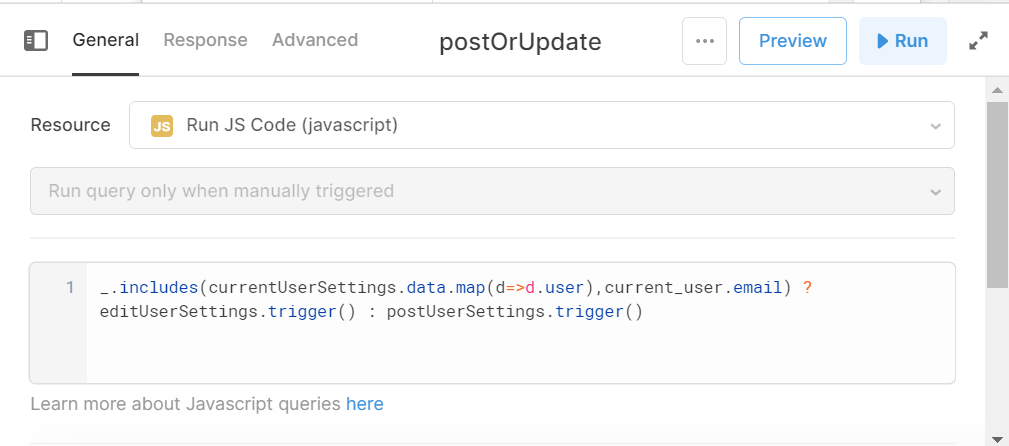Switch to the General tab
This screenshot has width=1009, height=446.
106,40
